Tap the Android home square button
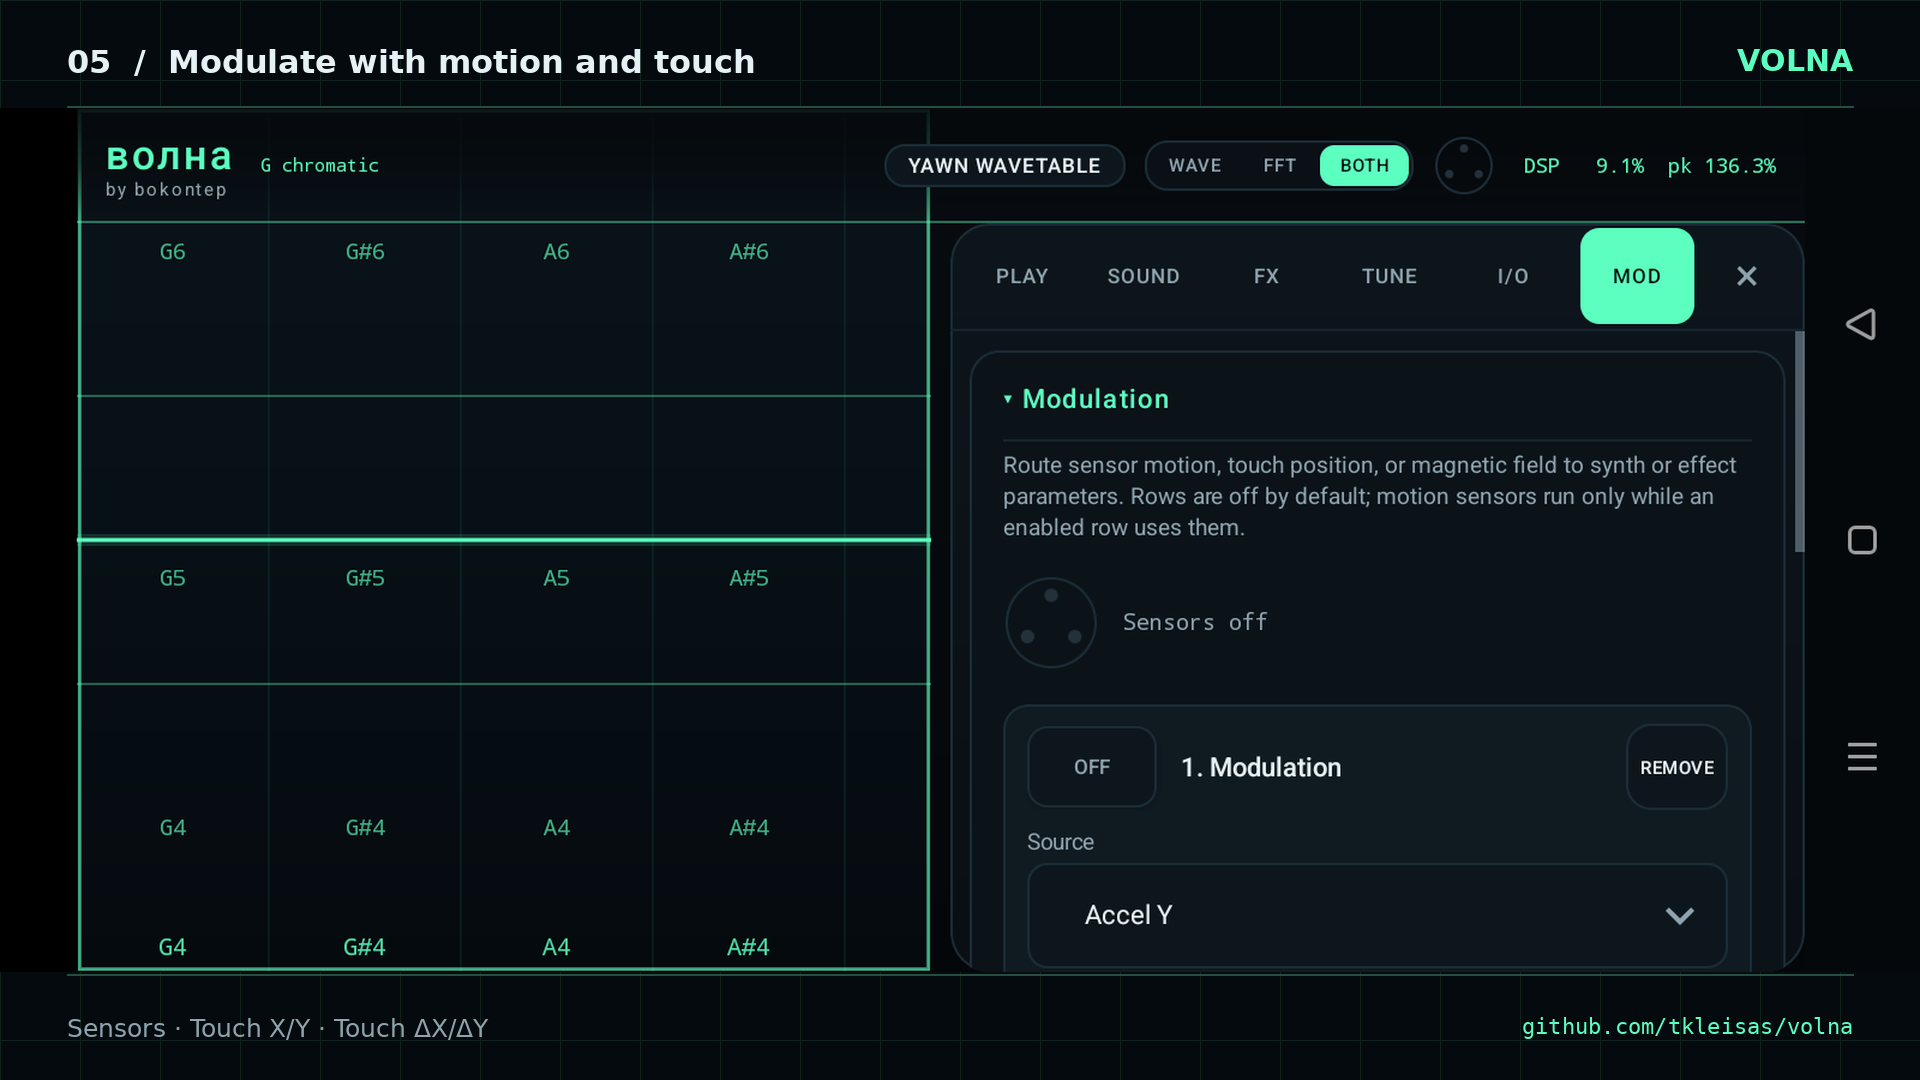This screenshot has width=1920, height=1080. 1861,540
